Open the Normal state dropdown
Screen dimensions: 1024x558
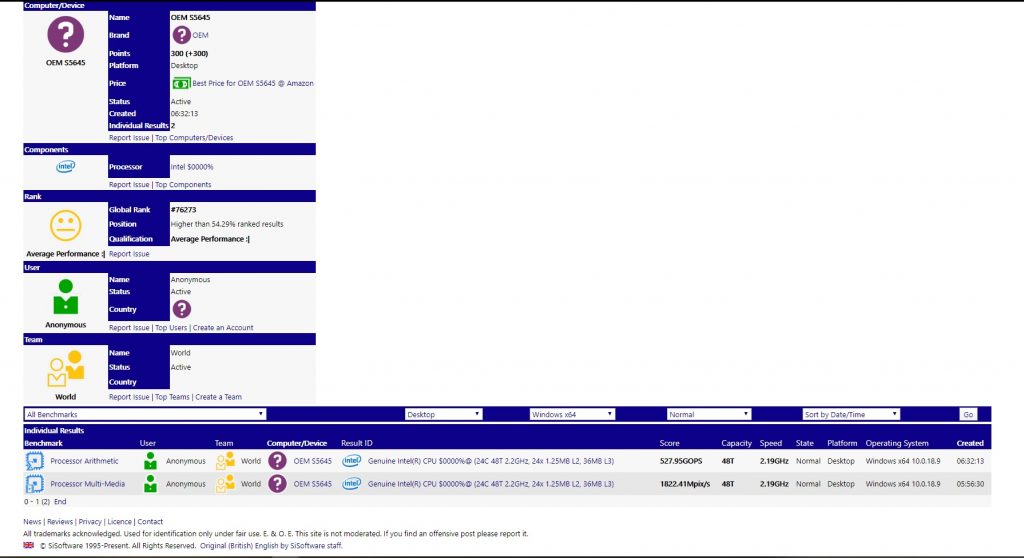709,414
